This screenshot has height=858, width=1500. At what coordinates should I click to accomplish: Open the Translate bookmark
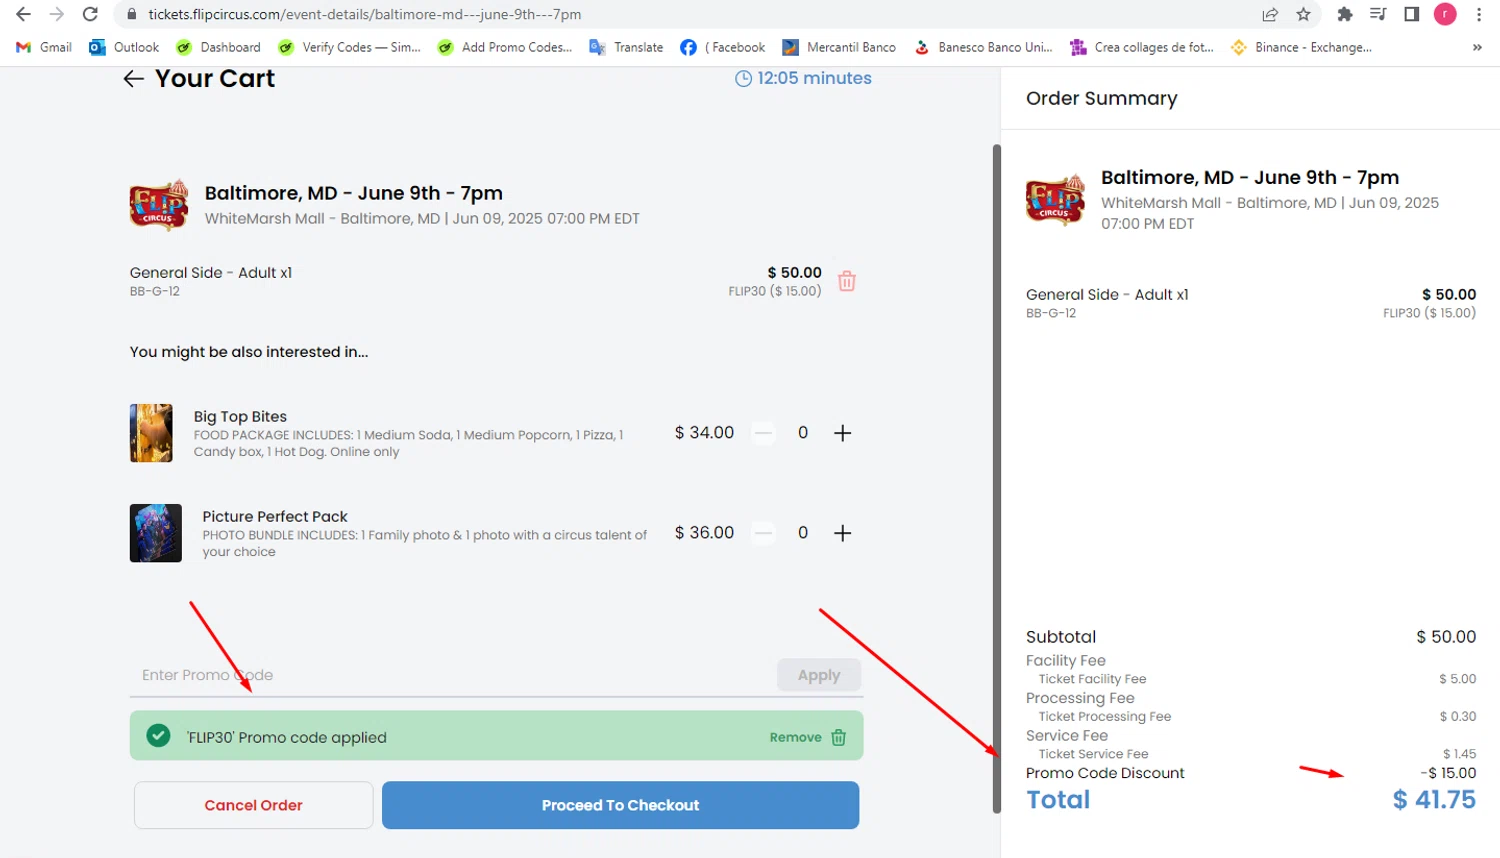[x=626, y=47]
